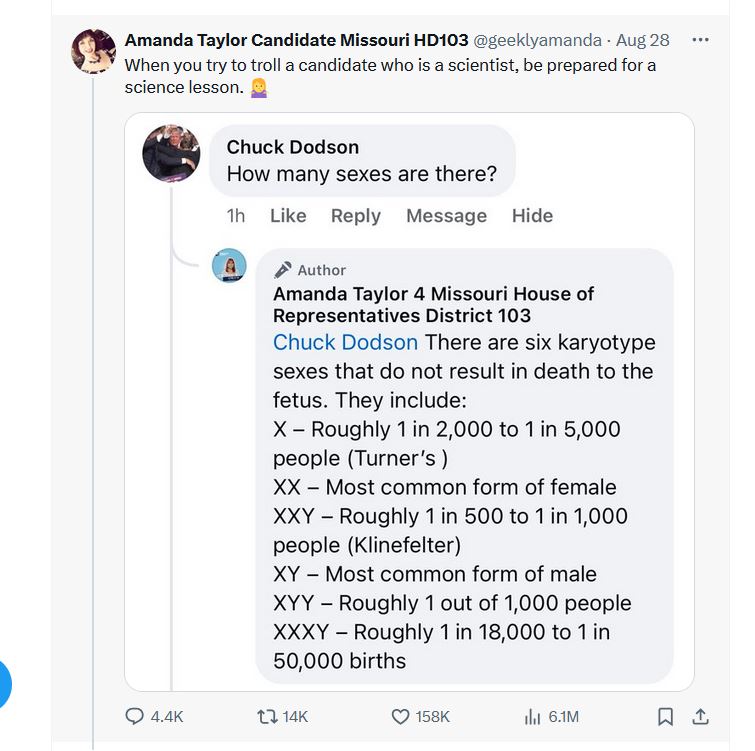Open the @geeklyamanda handle link
The height and width of the screenshot is (751, 755).
pyautogui.click(x=537, y=40)
